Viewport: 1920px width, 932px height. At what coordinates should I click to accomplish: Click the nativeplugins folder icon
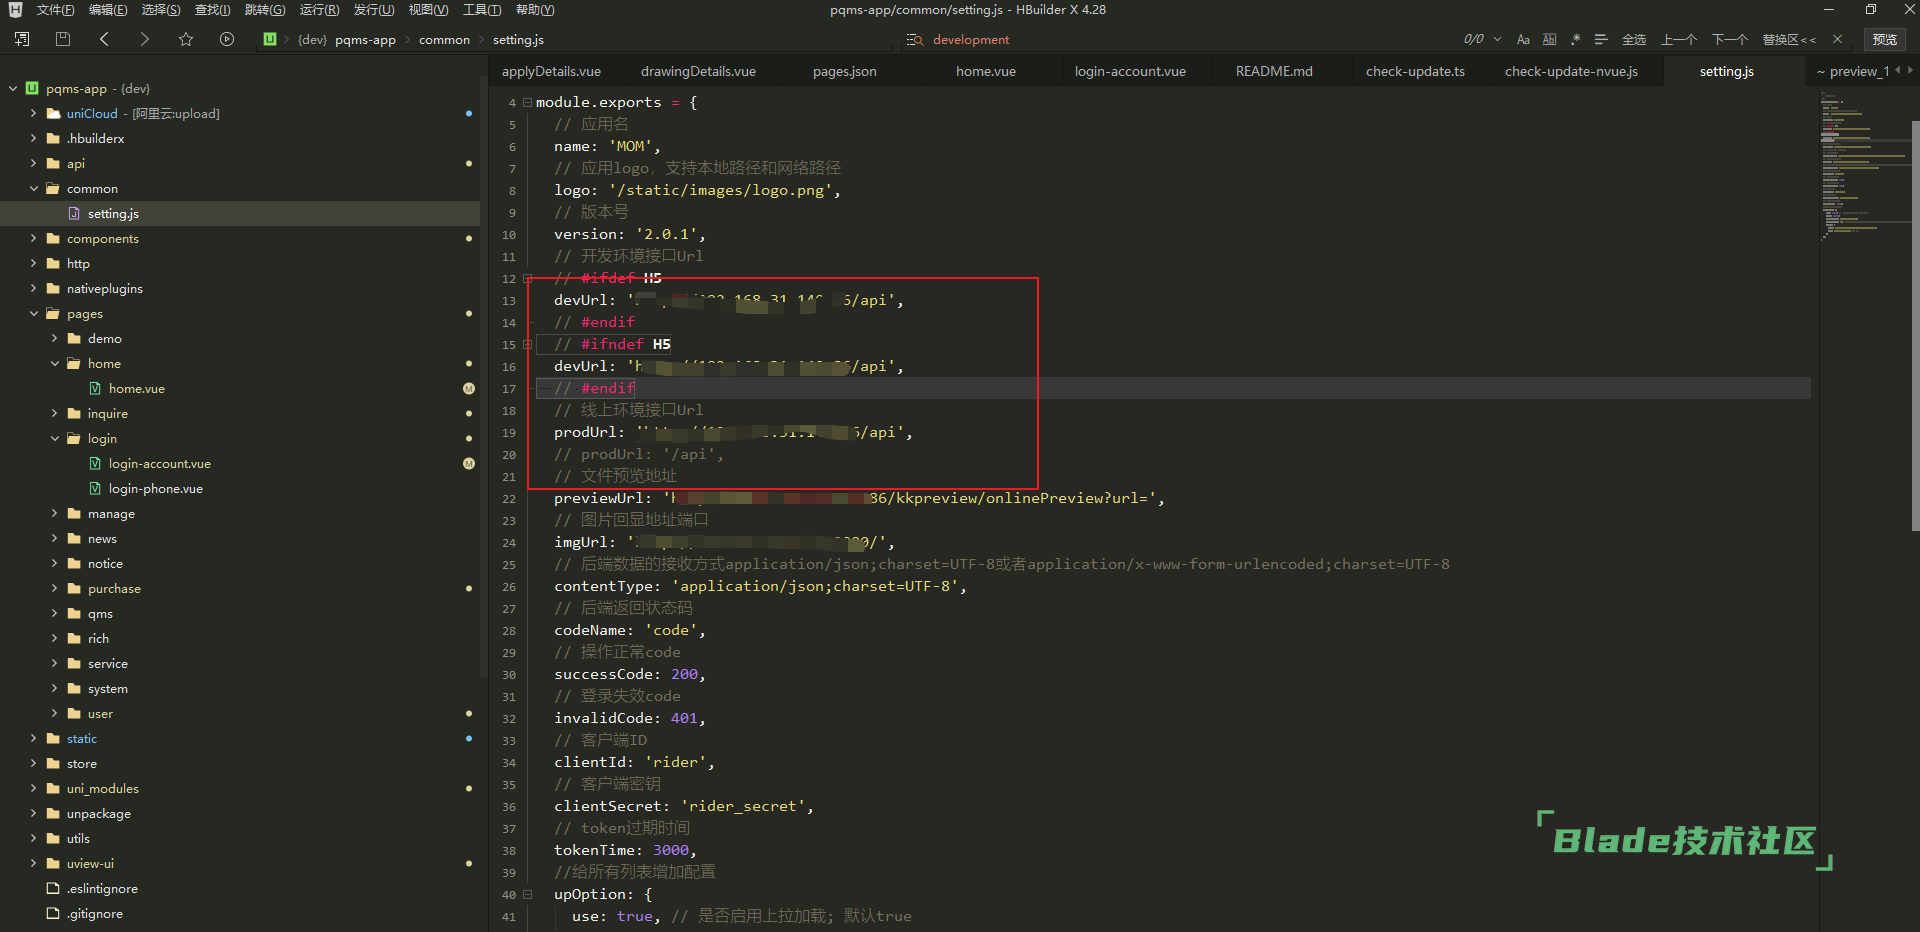pos(54,289)
